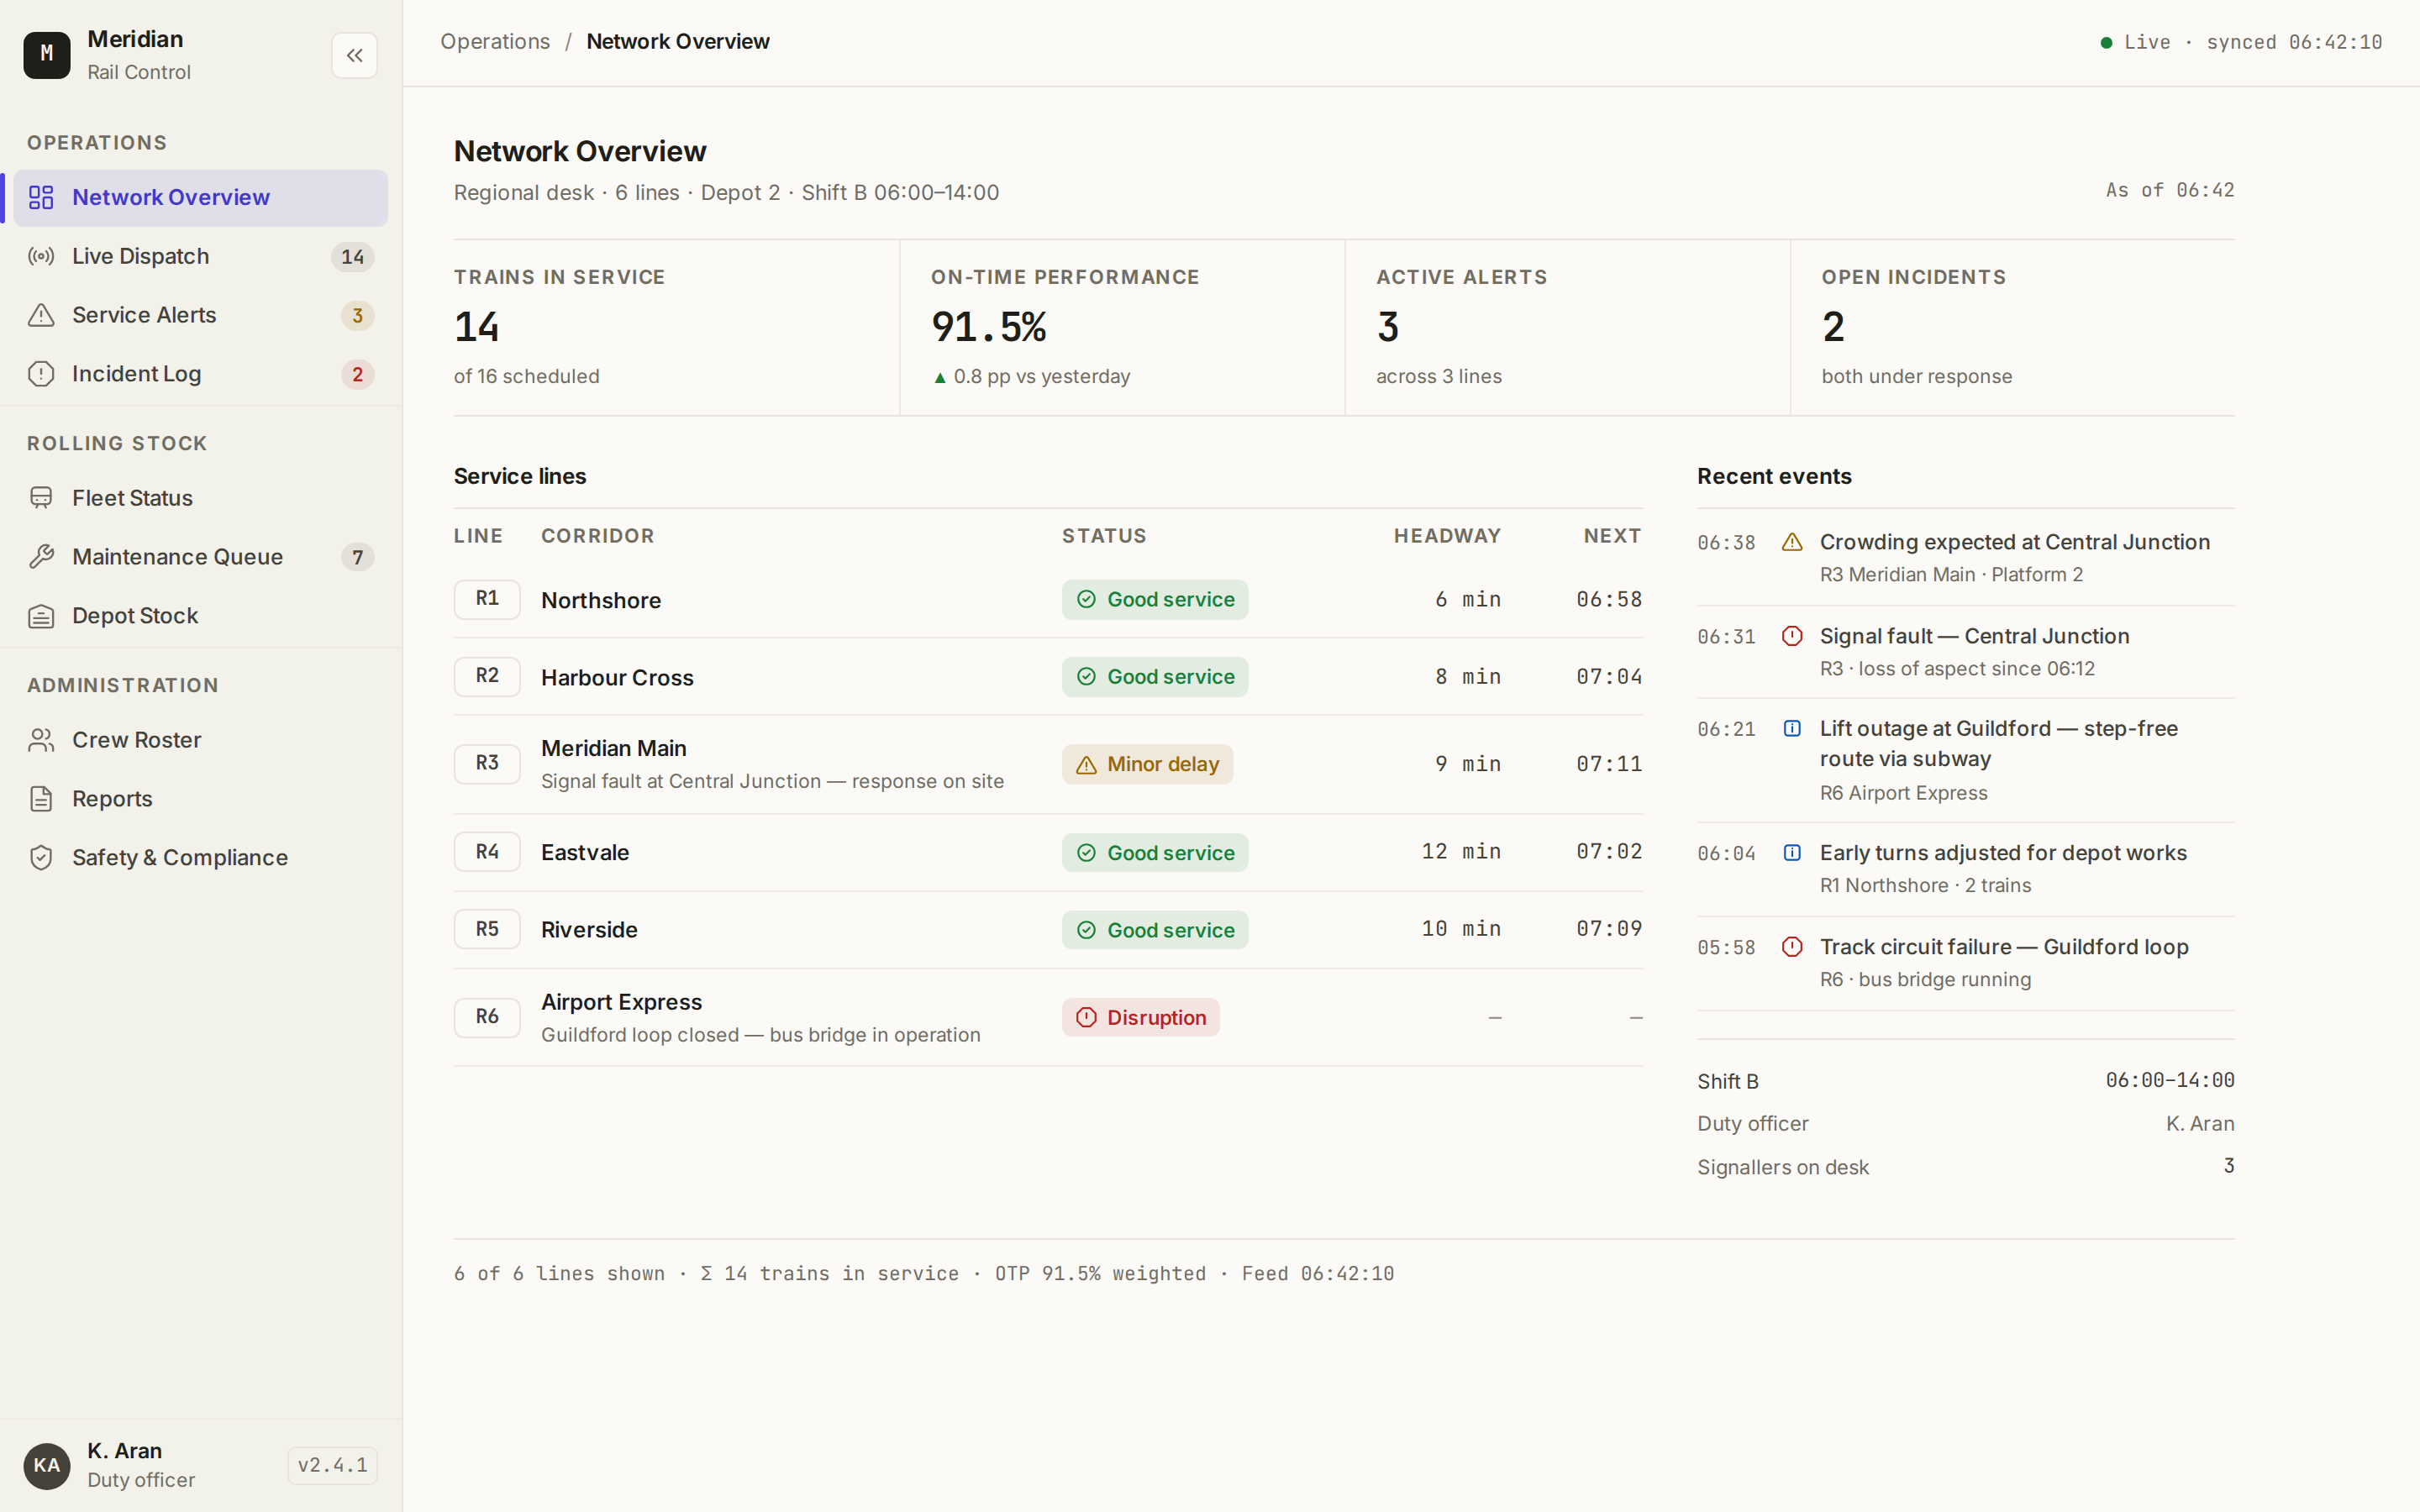Image resolution: width=2420 pixels, height=1512 pixels.
Task: Click the Eastvale corridor name
Action: 585,852
